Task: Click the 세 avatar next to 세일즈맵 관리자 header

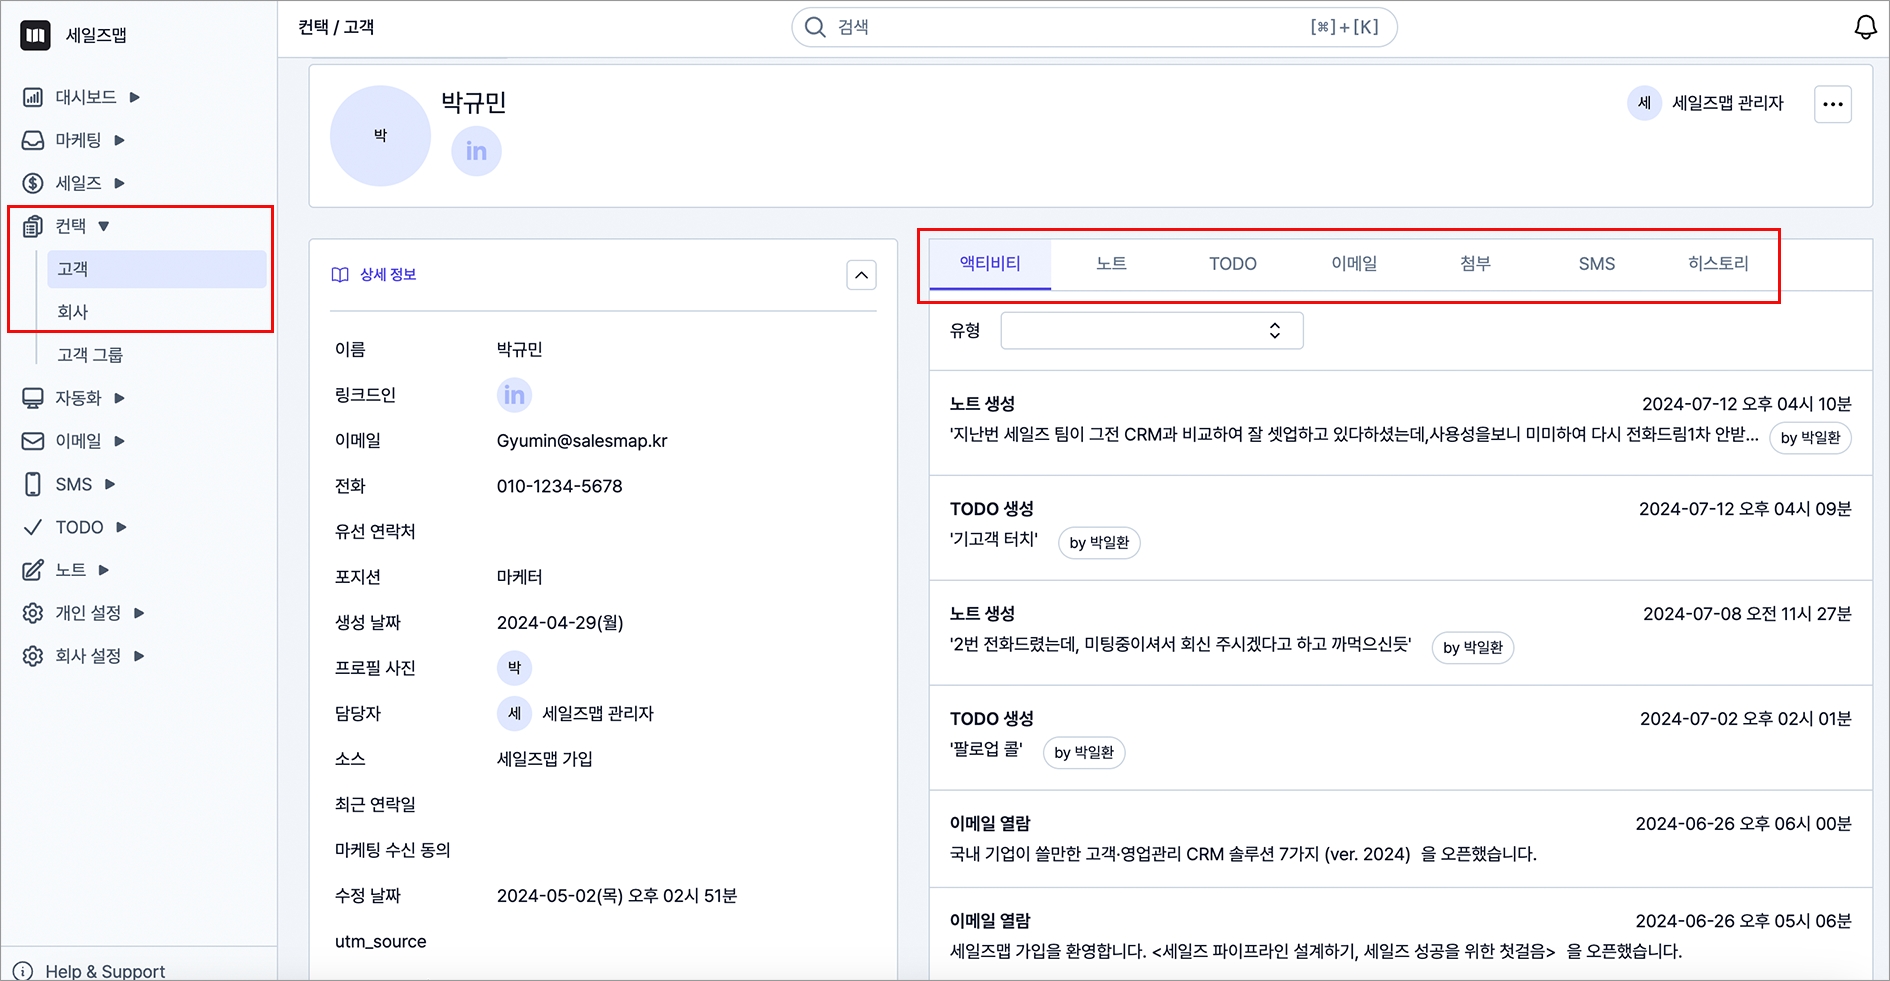Action: [1644, 103]
